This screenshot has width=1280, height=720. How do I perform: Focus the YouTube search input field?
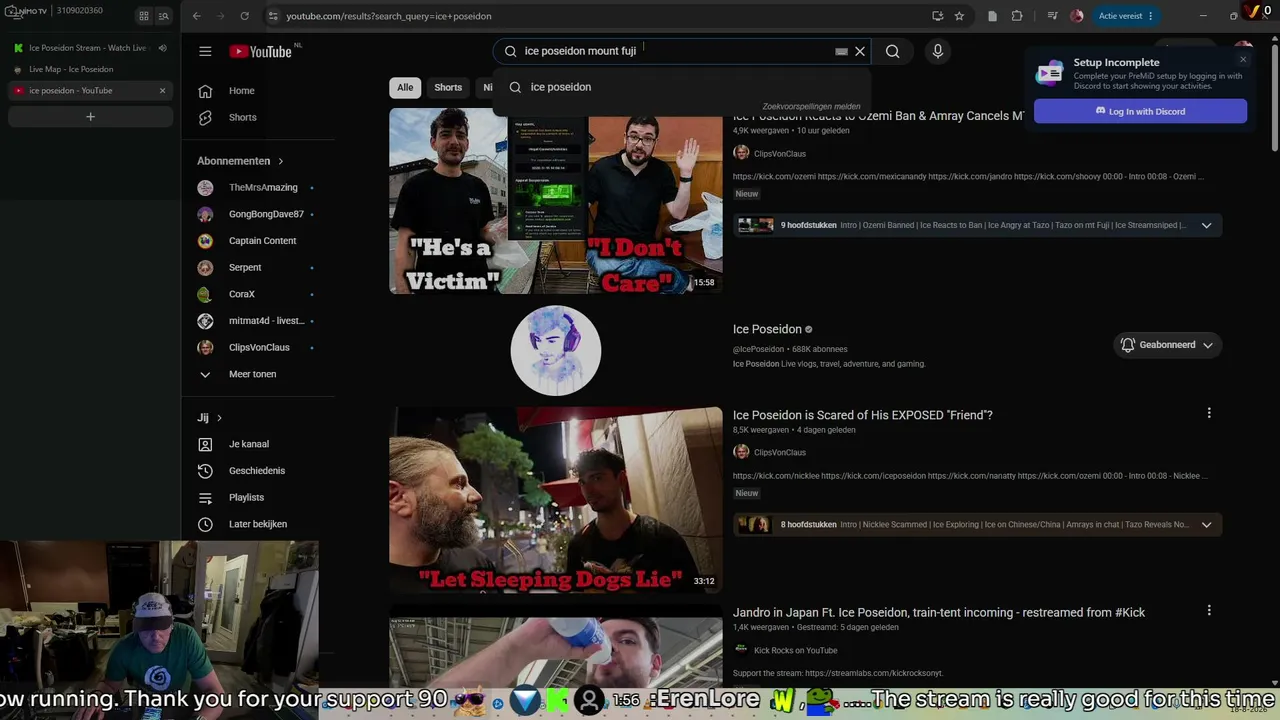[x=680, y=51]
